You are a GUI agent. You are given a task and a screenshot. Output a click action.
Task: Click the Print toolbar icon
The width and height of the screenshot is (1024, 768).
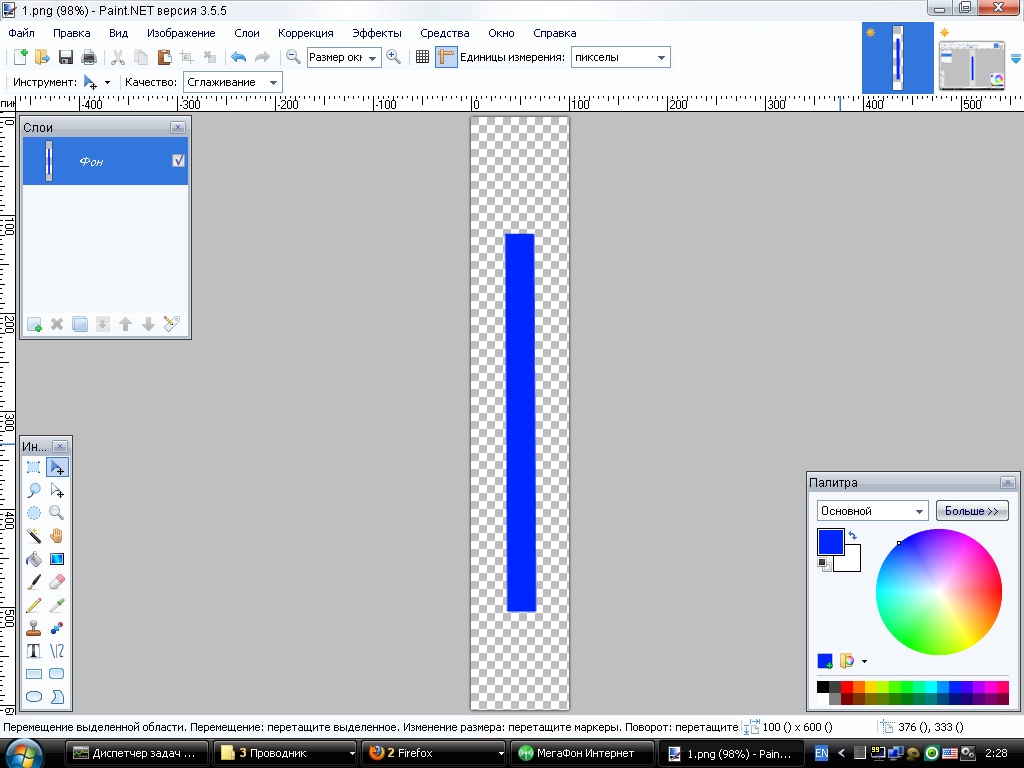[x=89, y=57]
